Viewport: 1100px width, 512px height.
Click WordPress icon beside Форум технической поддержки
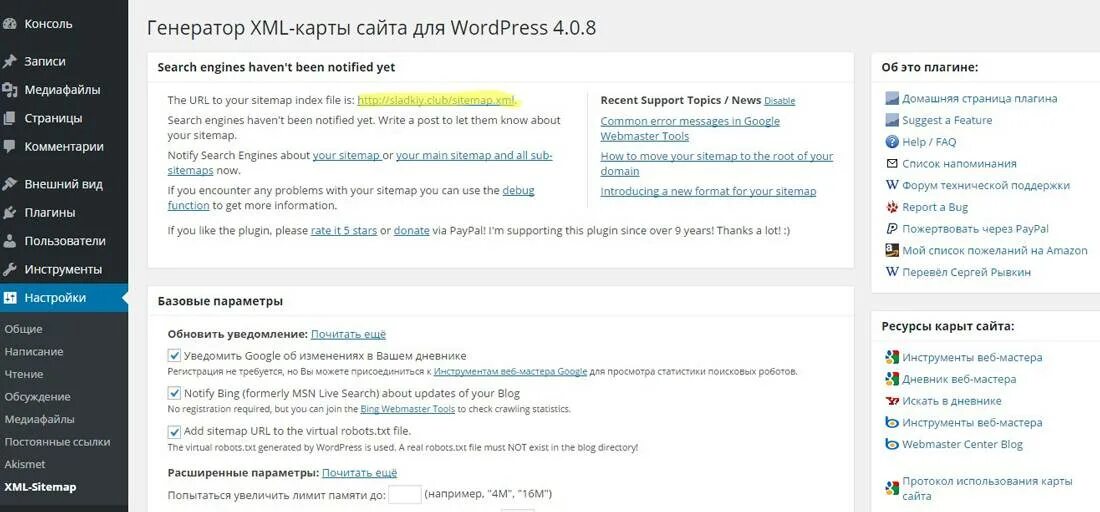coord(892,185)
